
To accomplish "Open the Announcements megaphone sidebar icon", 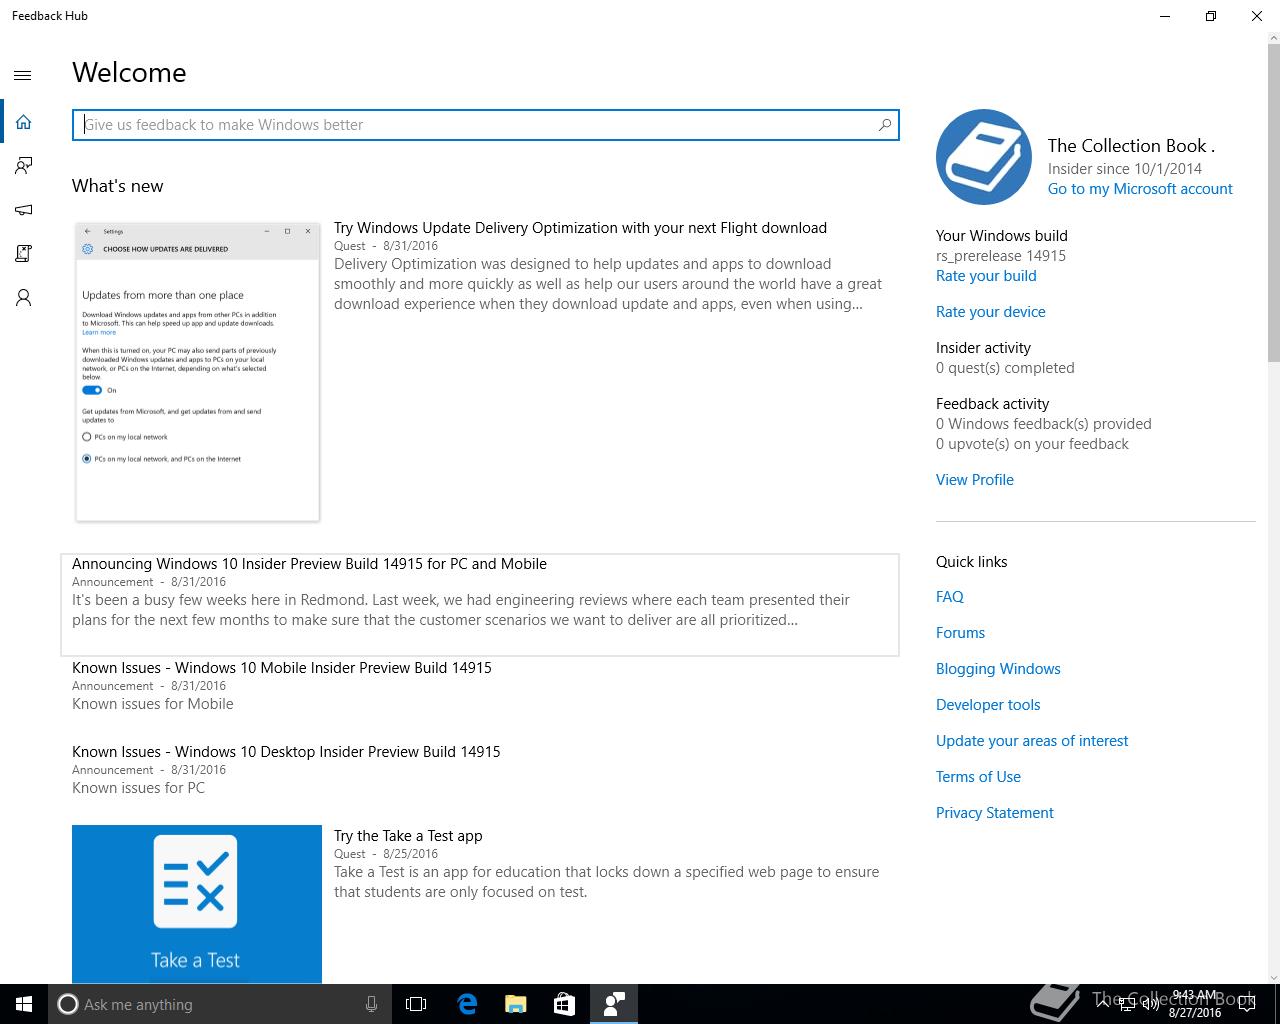I will point(23,210).
